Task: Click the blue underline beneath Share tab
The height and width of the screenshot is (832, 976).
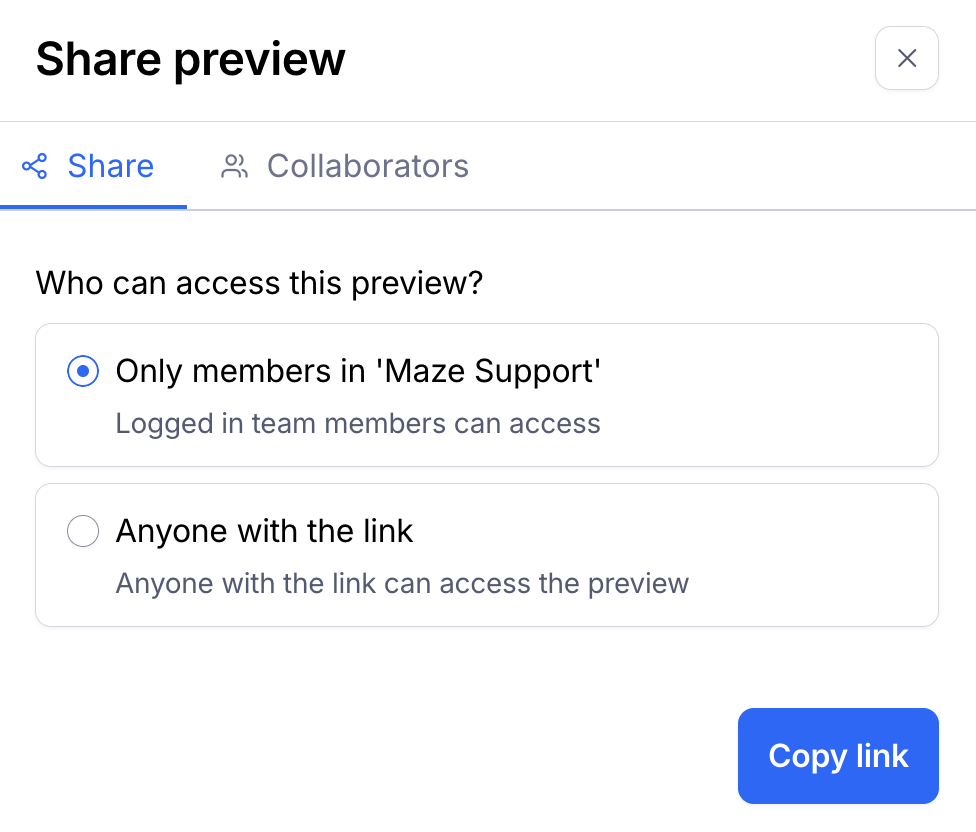Action: click(x=93, y=207)
